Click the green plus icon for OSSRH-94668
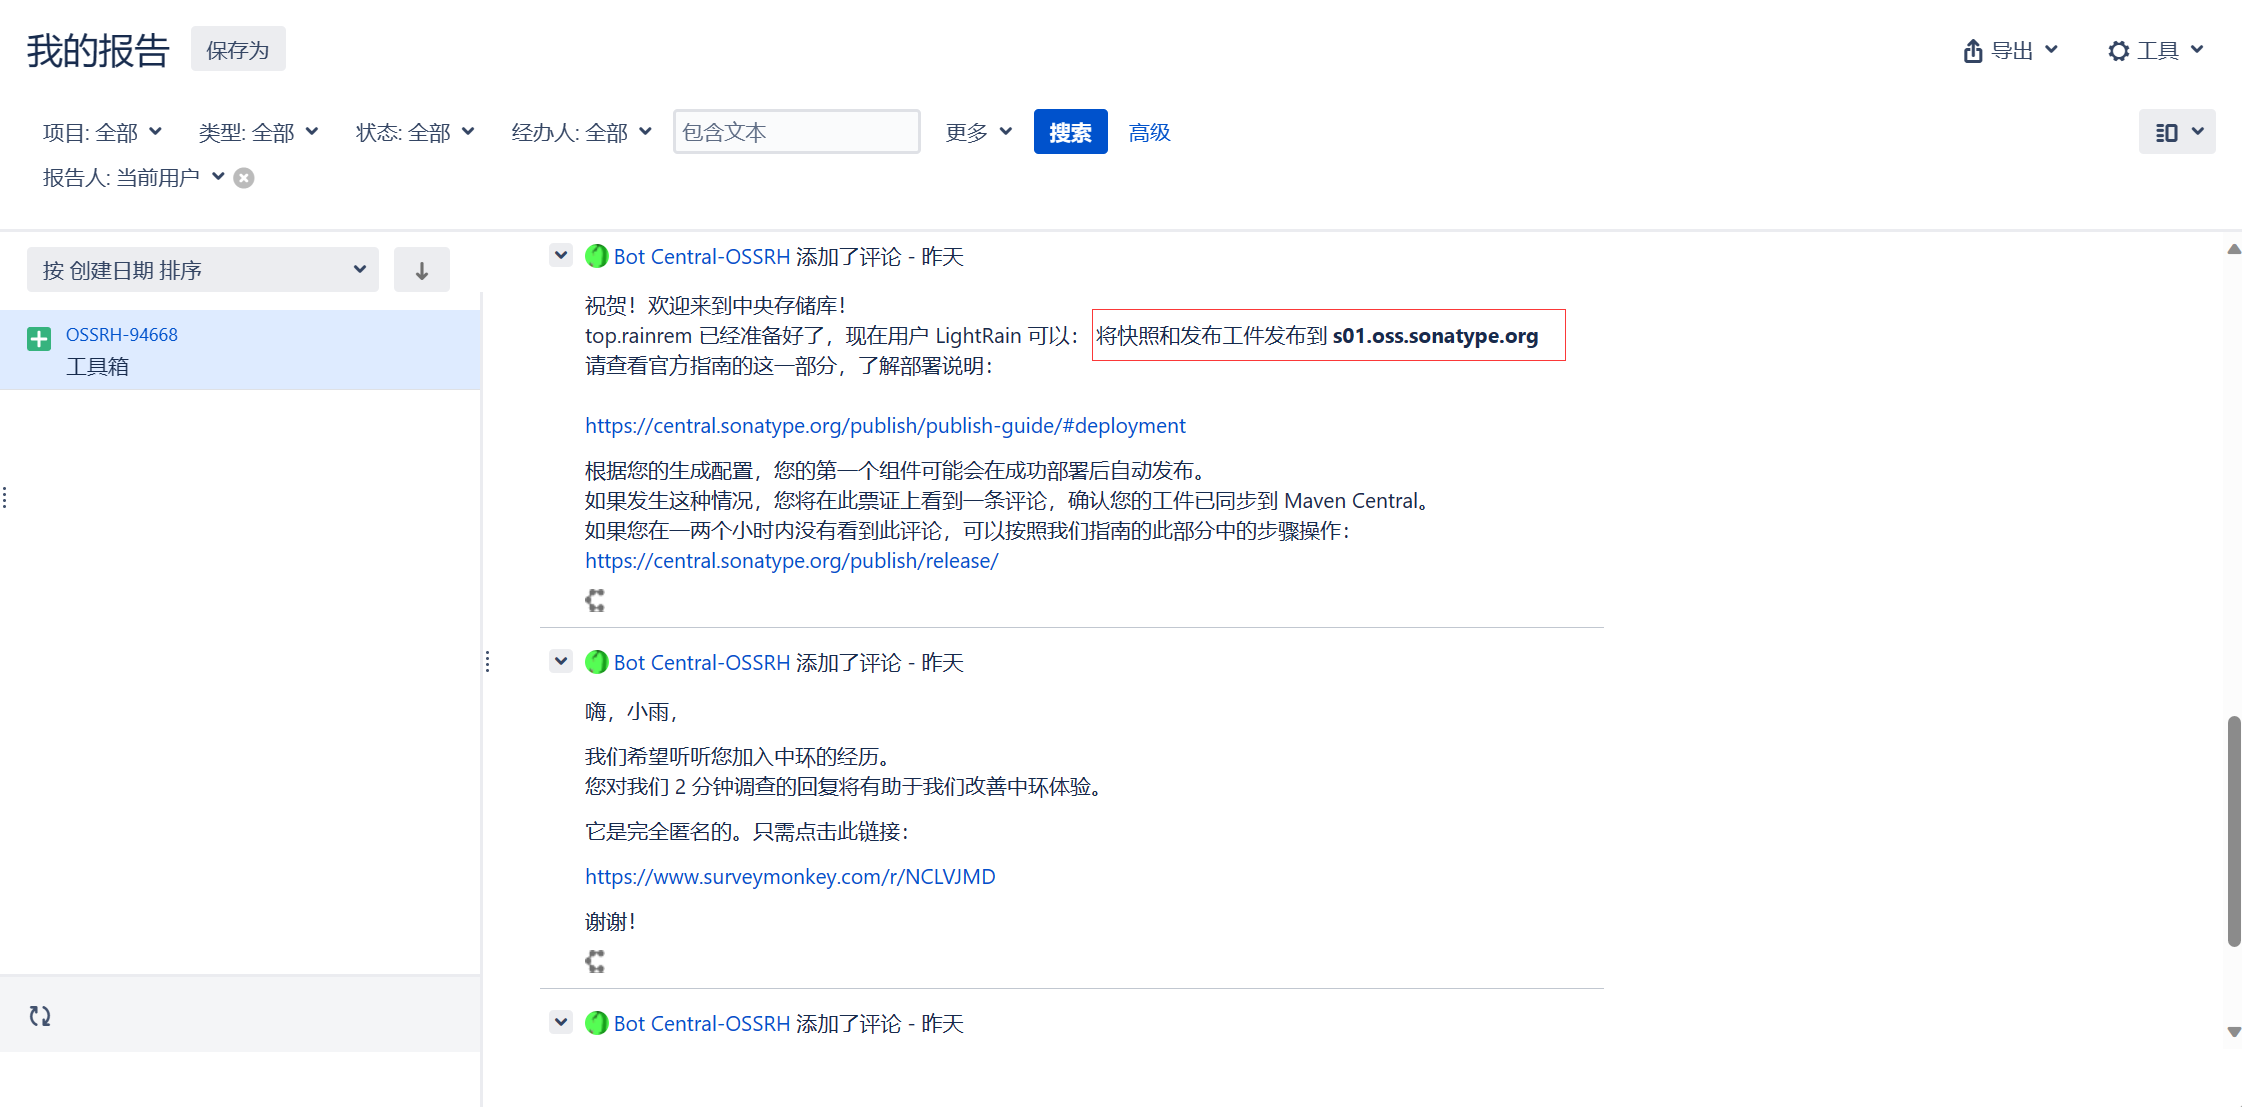This screenshot has height=1107, width=2242. click(x=39, y=339)
